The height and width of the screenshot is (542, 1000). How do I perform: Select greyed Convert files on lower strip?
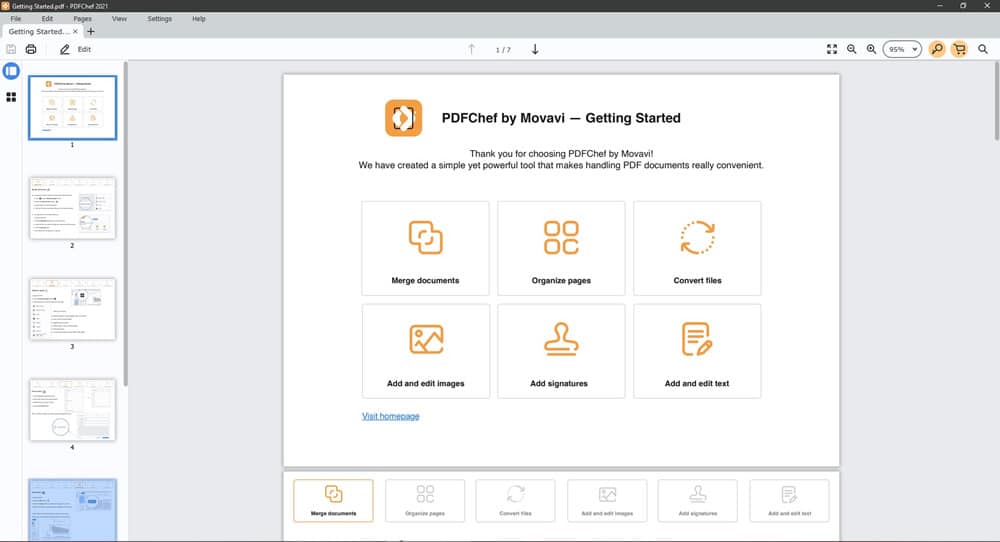[515, 501]
